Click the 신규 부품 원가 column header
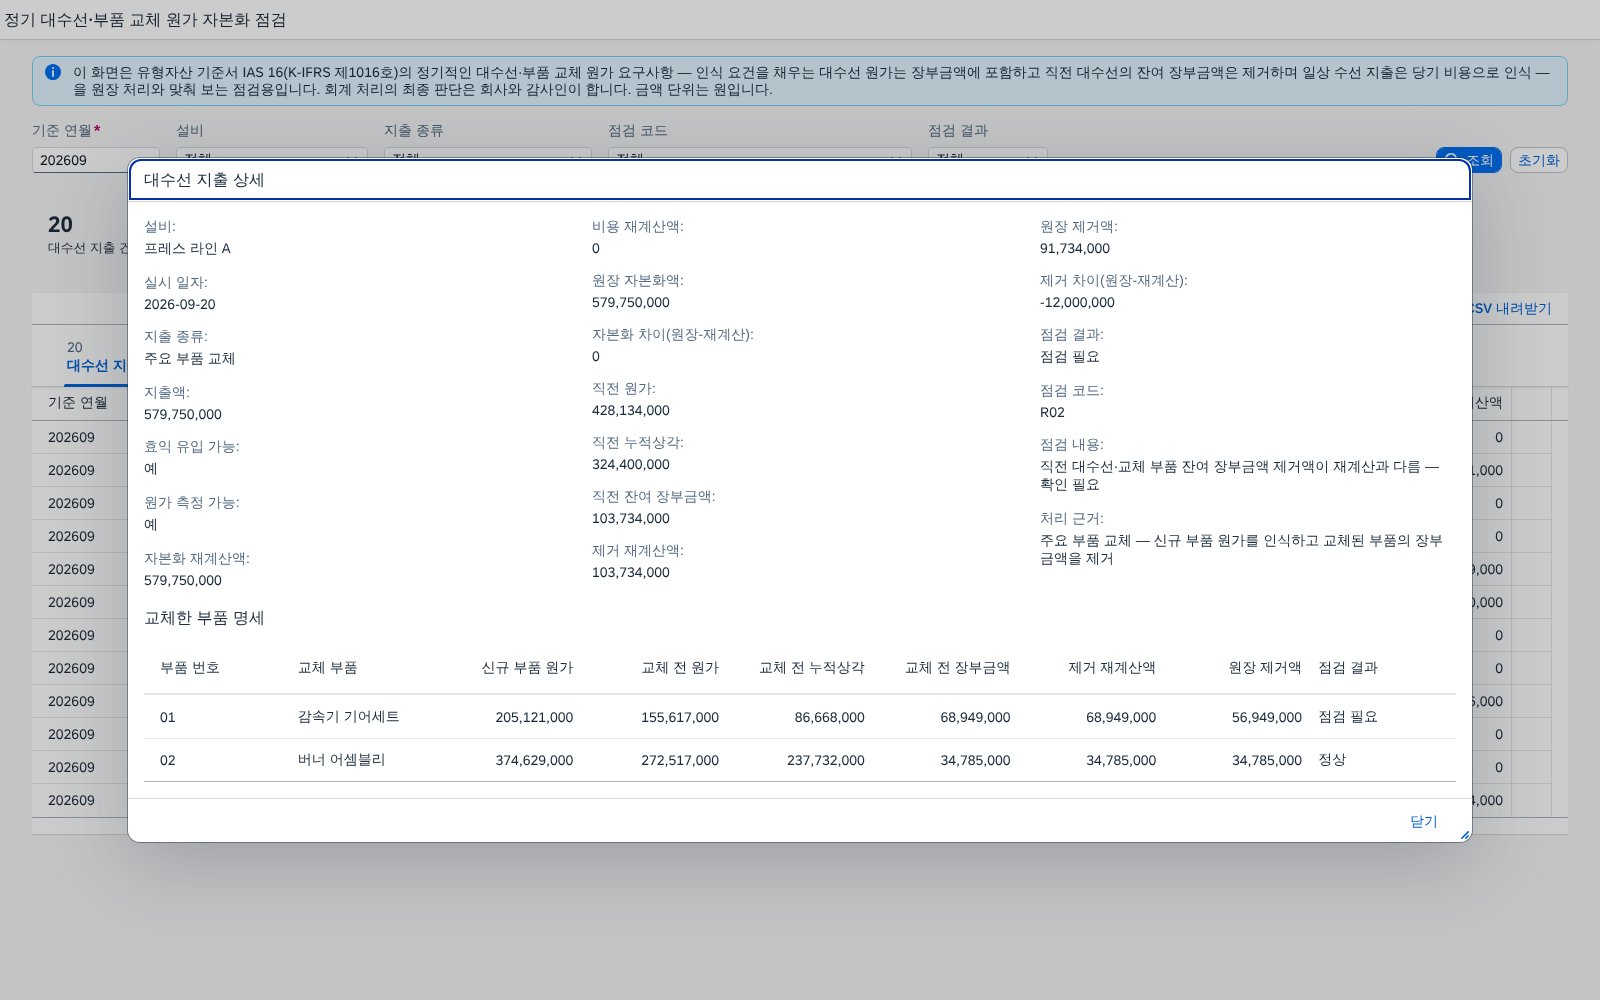Image resolution: width=1600 pixels, height=1000 pixels. point(527,667)
